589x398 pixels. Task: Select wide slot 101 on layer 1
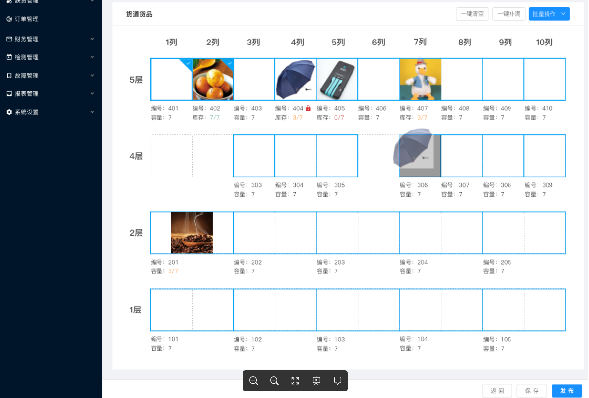[x=192, y=310]
